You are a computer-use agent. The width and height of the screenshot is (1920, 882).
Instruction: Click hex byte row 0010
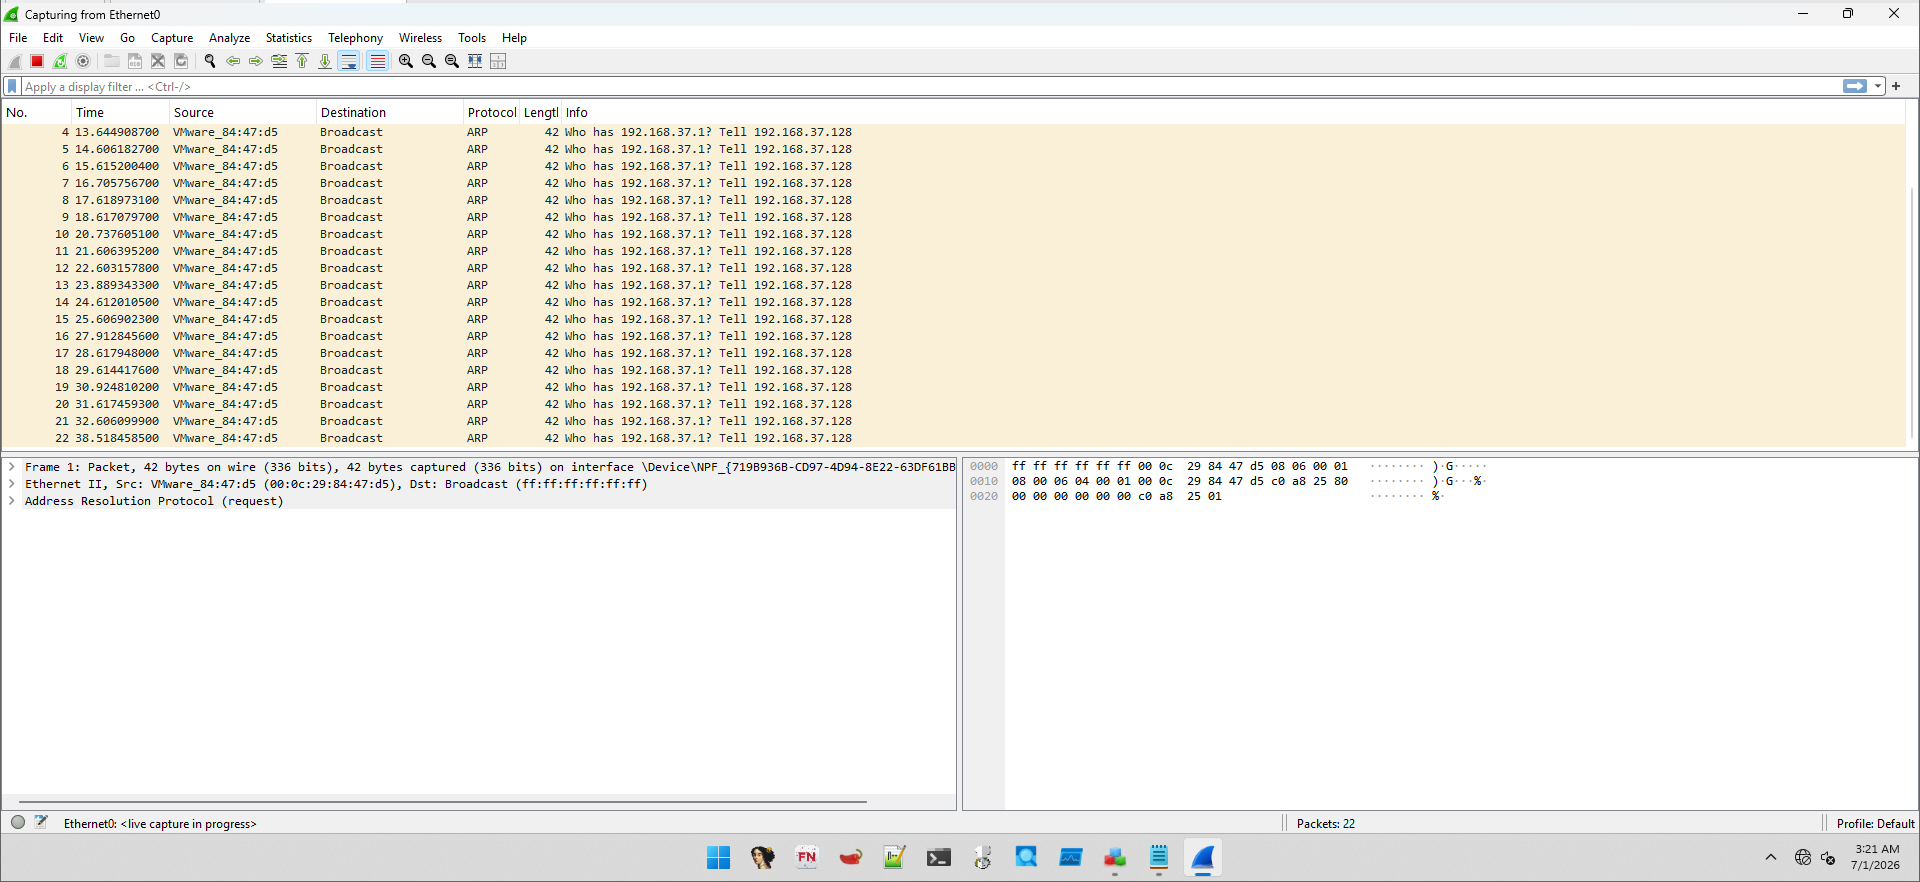[1228, 481]
